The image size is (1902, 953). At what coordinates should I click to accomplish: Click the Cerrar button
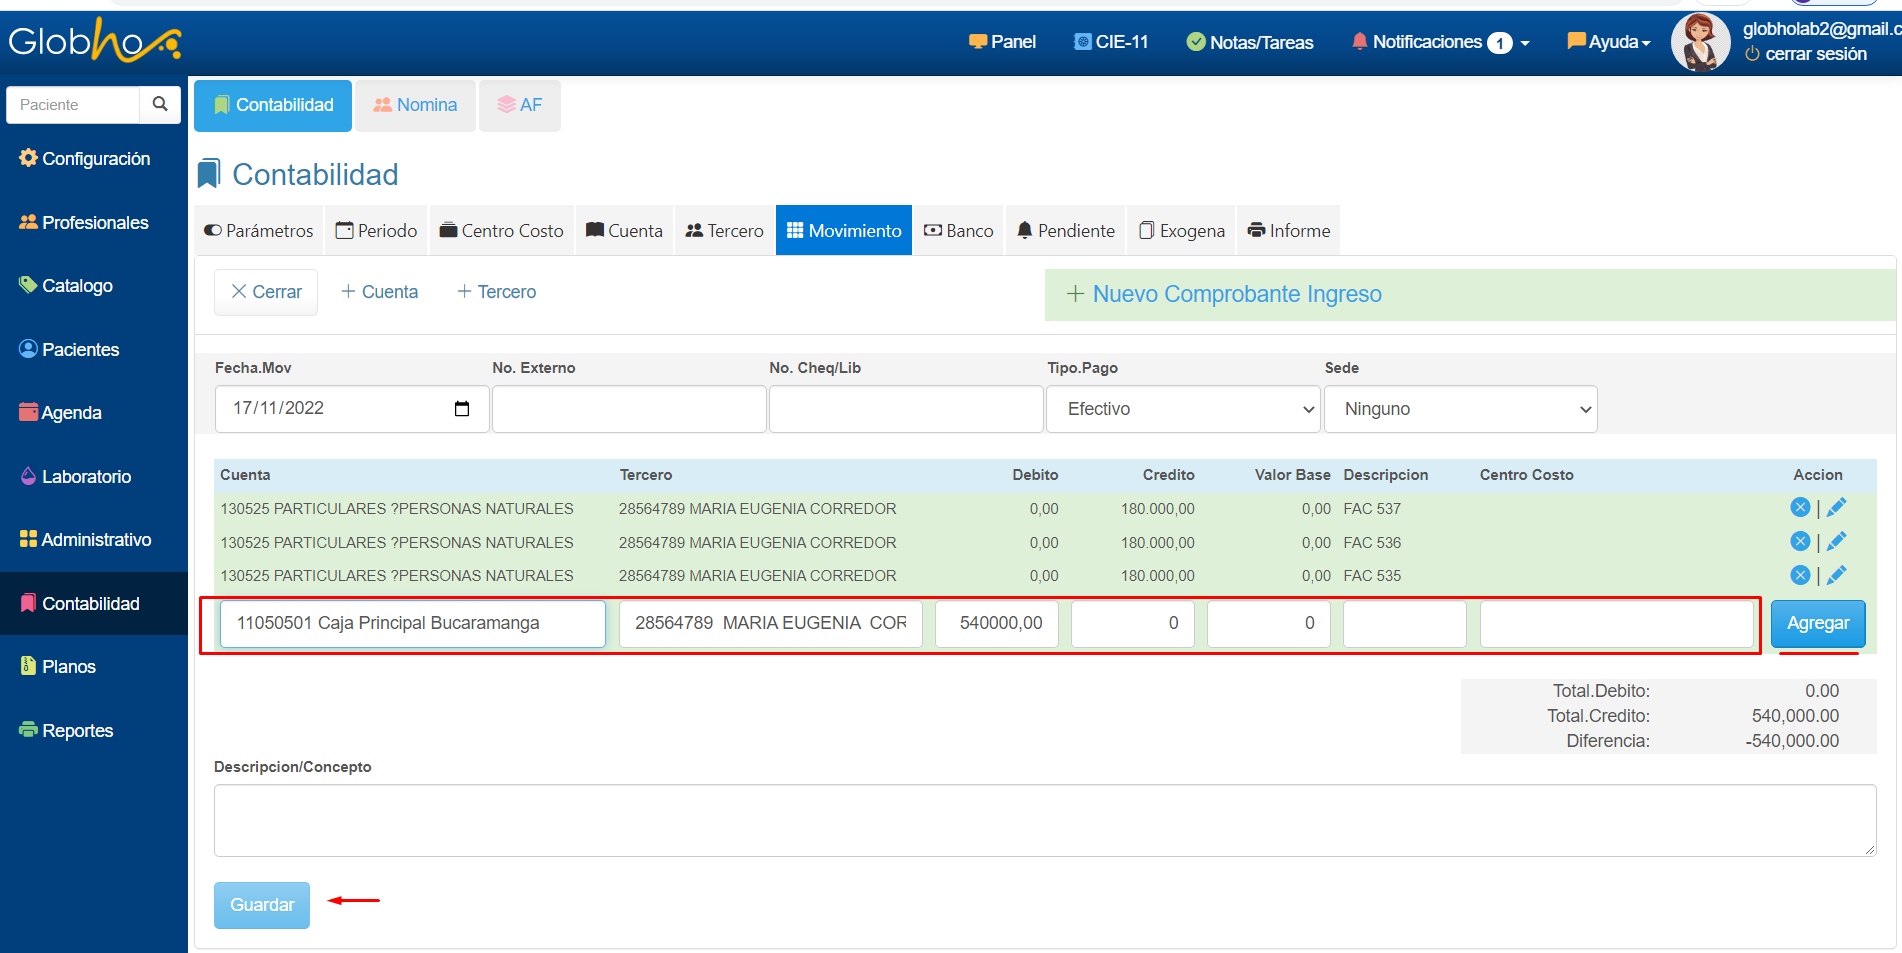[266, 292]
